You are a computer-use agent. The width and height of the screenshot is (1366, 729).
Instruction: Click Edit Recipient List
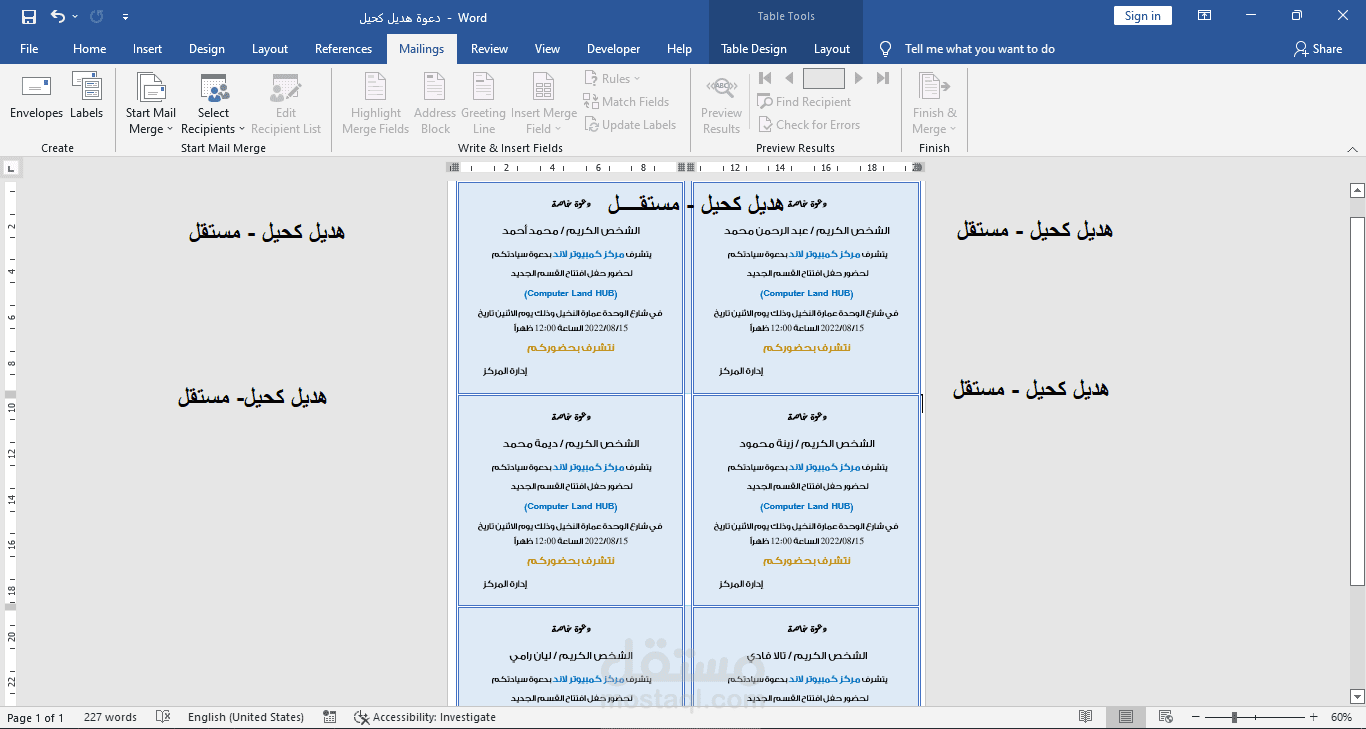pos(286,104)
